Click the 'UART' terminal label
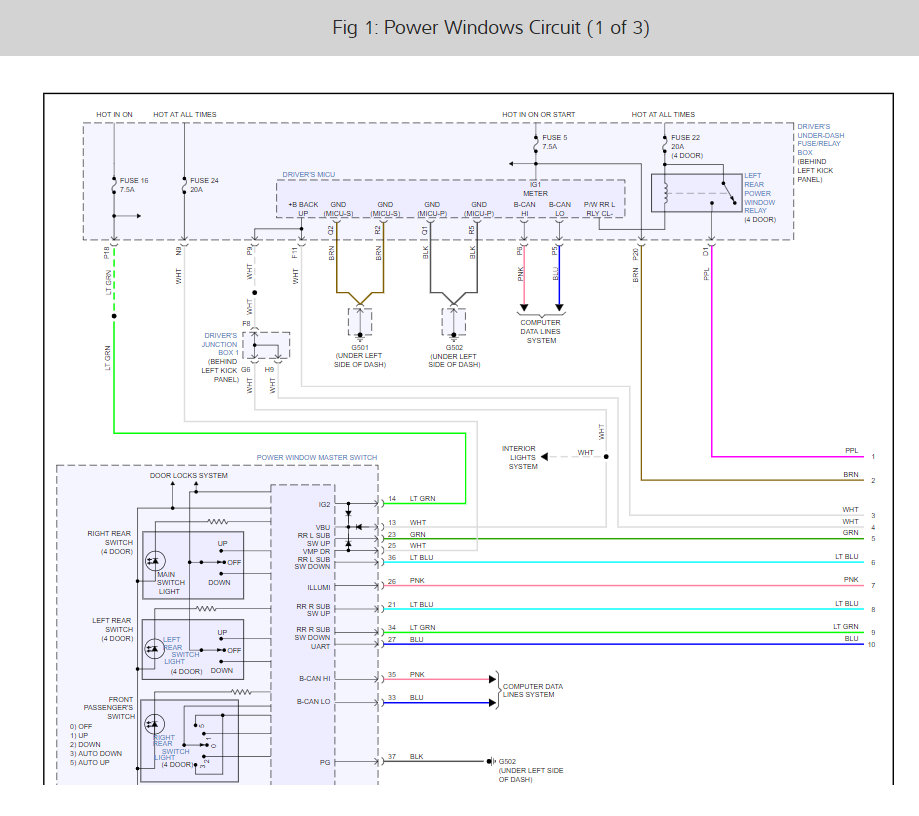Image resolution: width=919 pixels, height=816 pixels. [x=321, y=647]
